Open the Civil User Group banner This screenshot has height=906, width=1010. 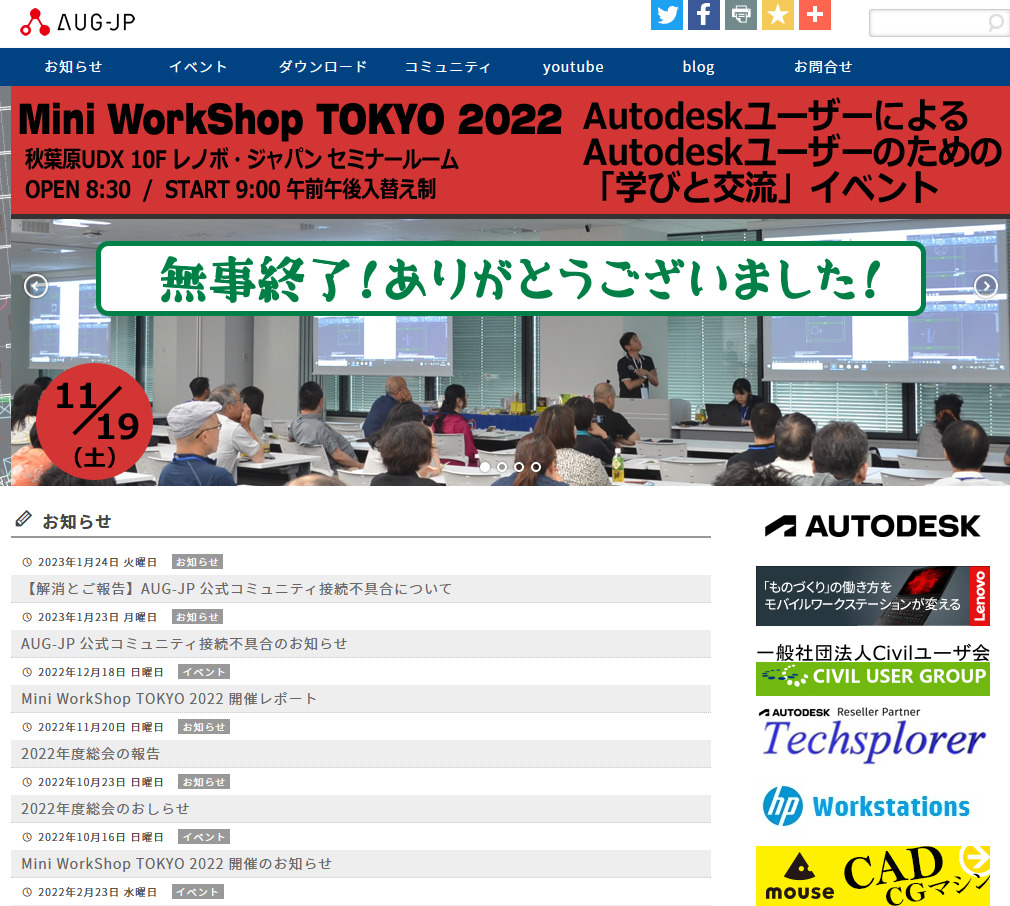(x=873, y=669)
